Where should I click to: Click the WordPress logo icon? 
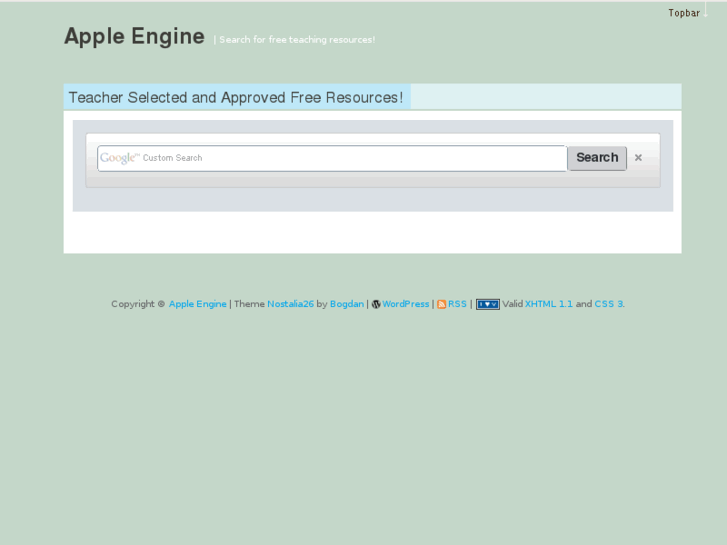tap(376, 304)
